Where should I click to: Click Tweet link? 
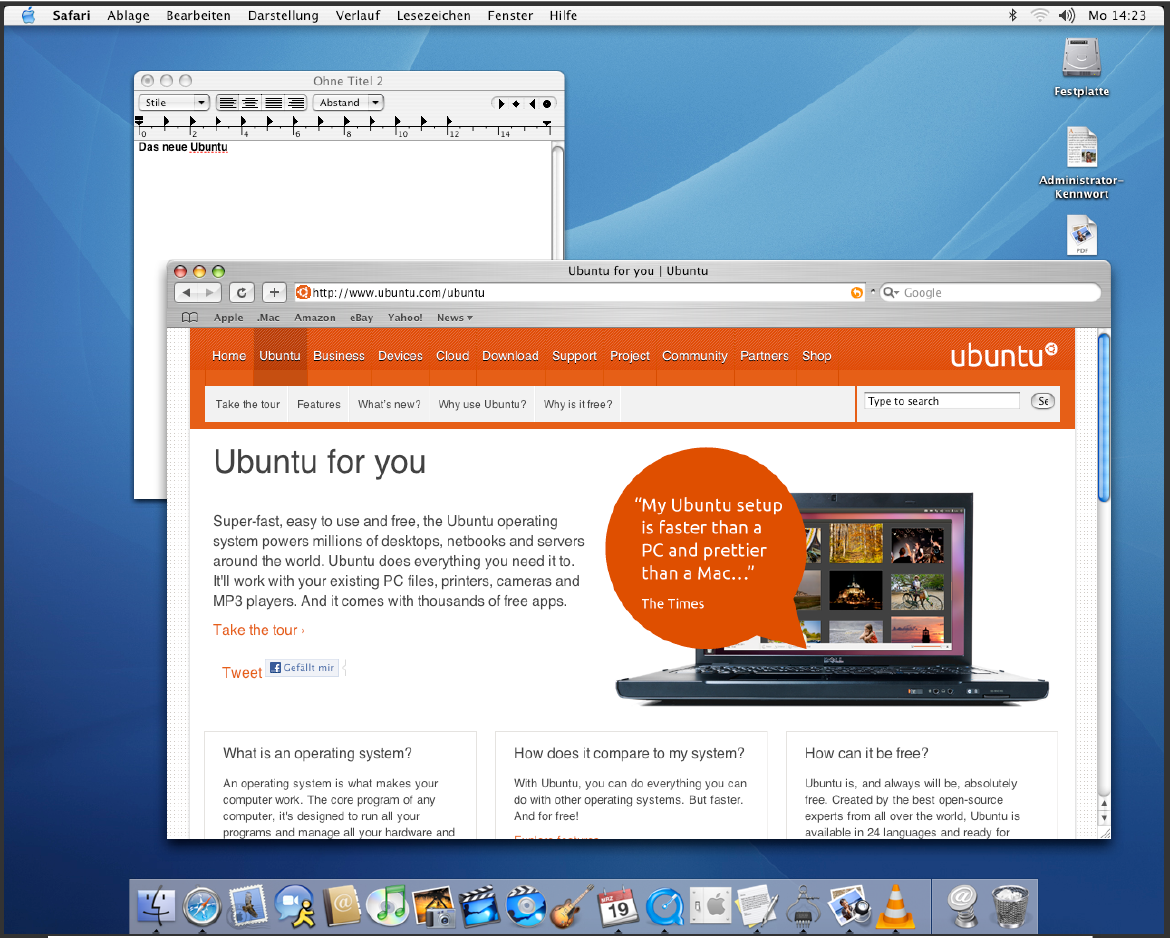[x=242, y=673]
